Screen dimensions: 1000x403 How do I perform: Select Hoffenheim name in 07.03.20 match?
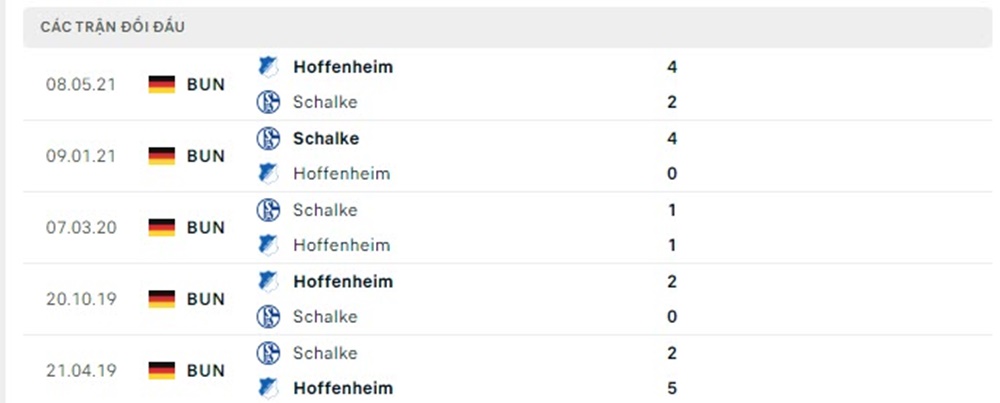pos(341,245)
